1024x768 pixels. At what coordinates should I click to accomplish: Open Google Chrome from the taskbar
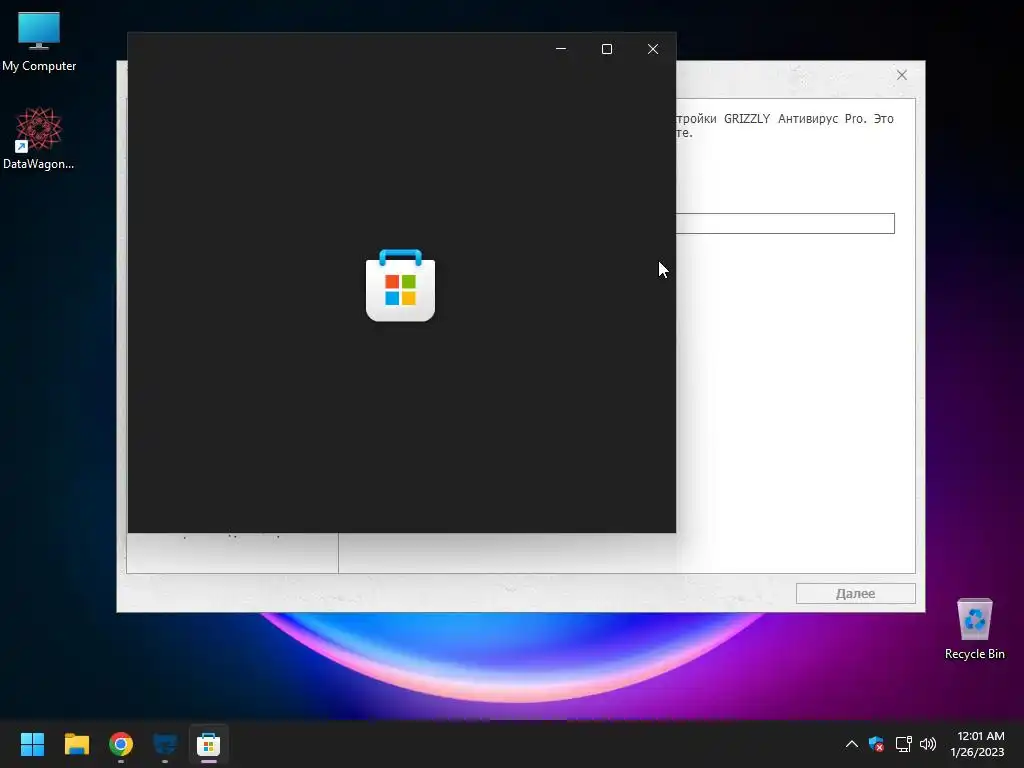coord(121,744)
